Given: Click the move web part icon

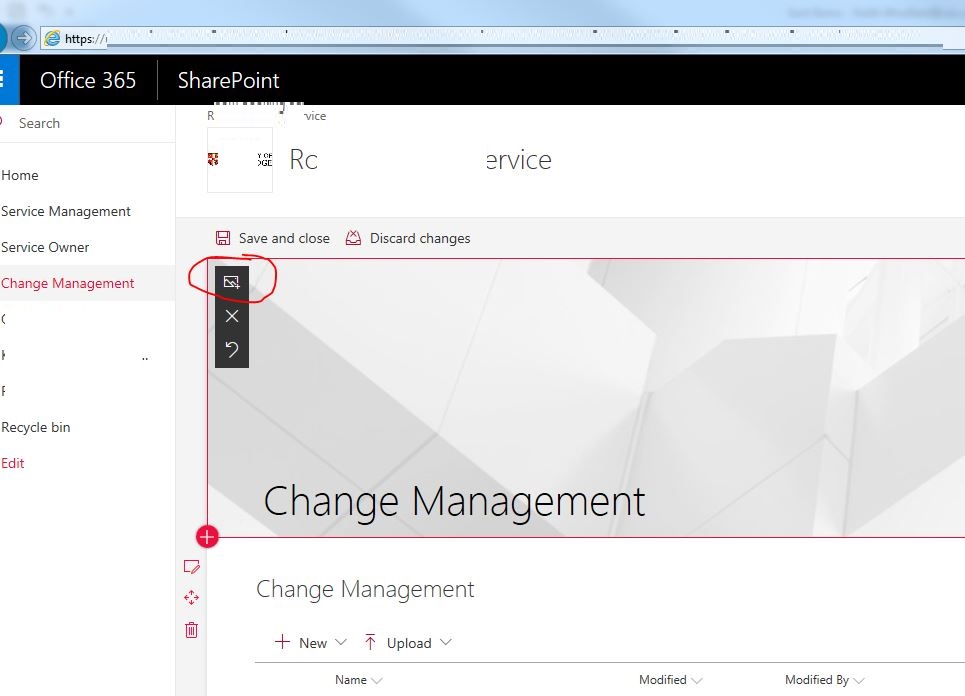Looking at the screenshot, I should (191, 598).
